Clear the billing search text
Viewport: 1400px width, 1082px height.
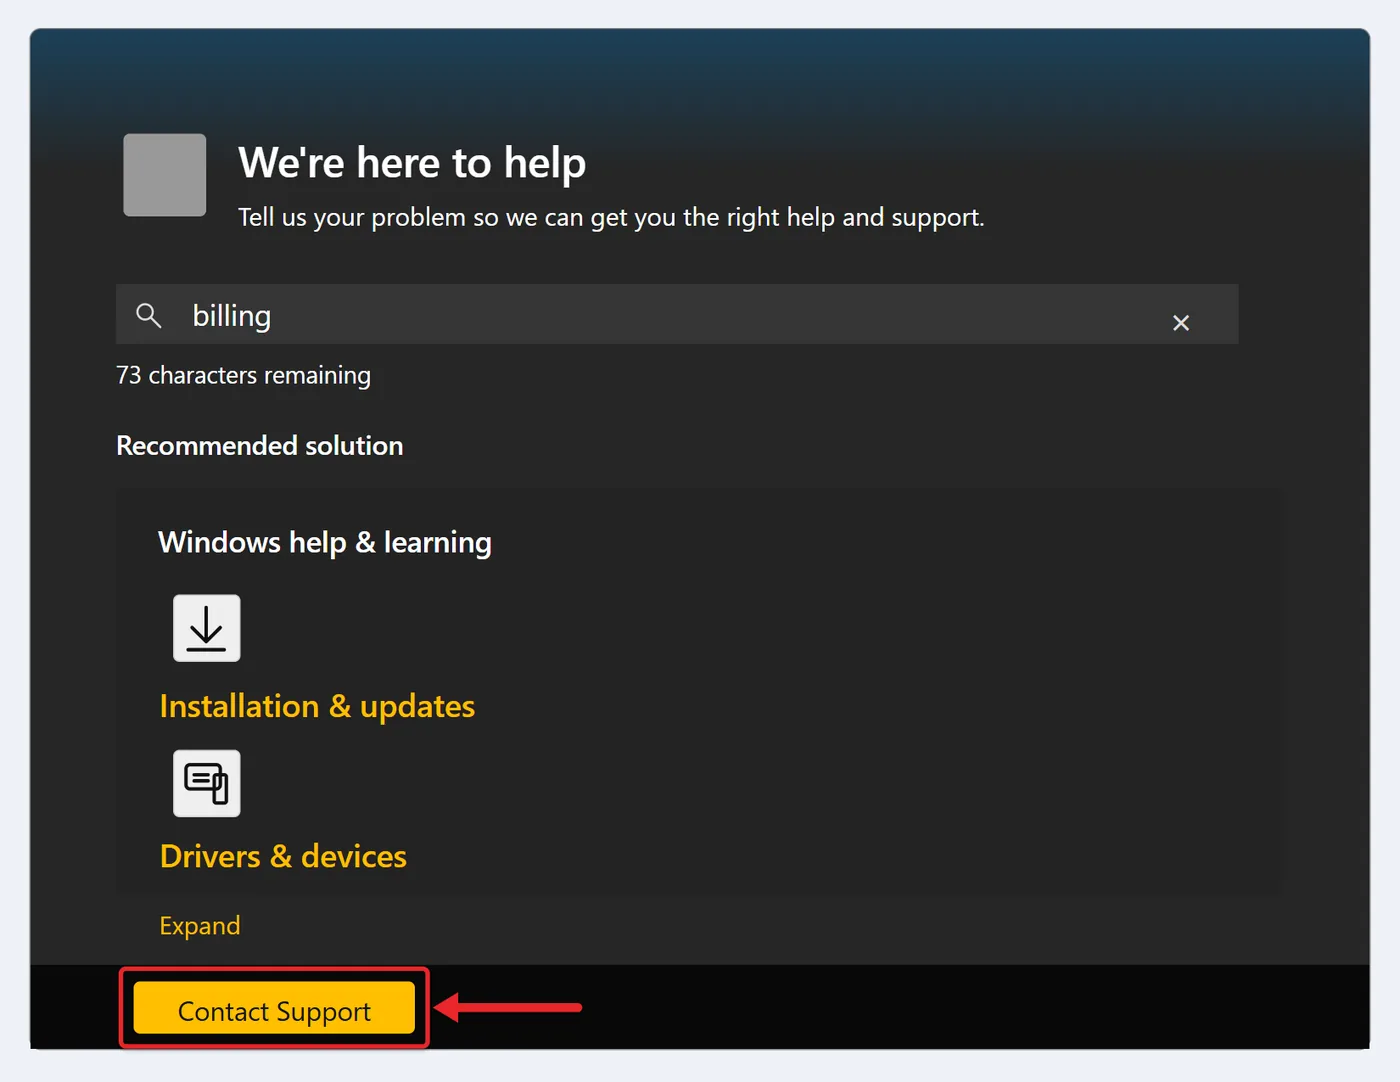coord(1181,322)
